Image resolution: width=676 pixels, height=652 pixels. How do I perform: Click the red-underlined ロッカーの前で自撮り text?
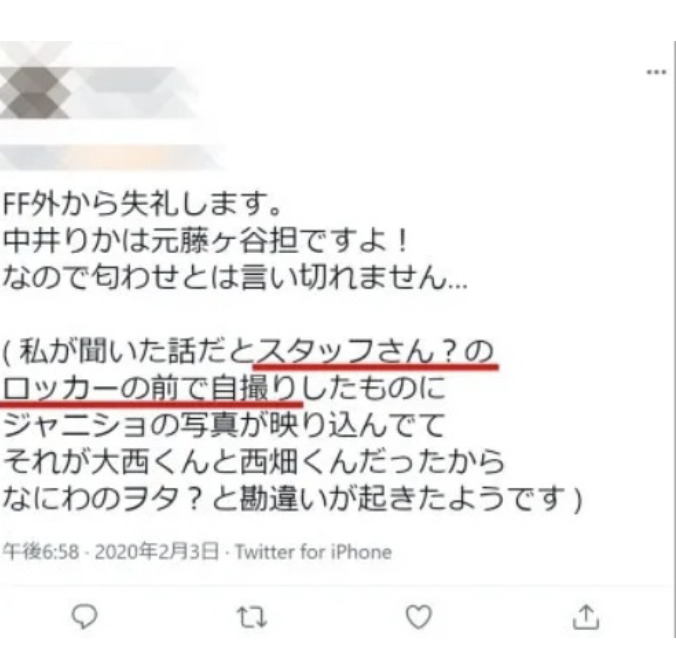(151, 390)
